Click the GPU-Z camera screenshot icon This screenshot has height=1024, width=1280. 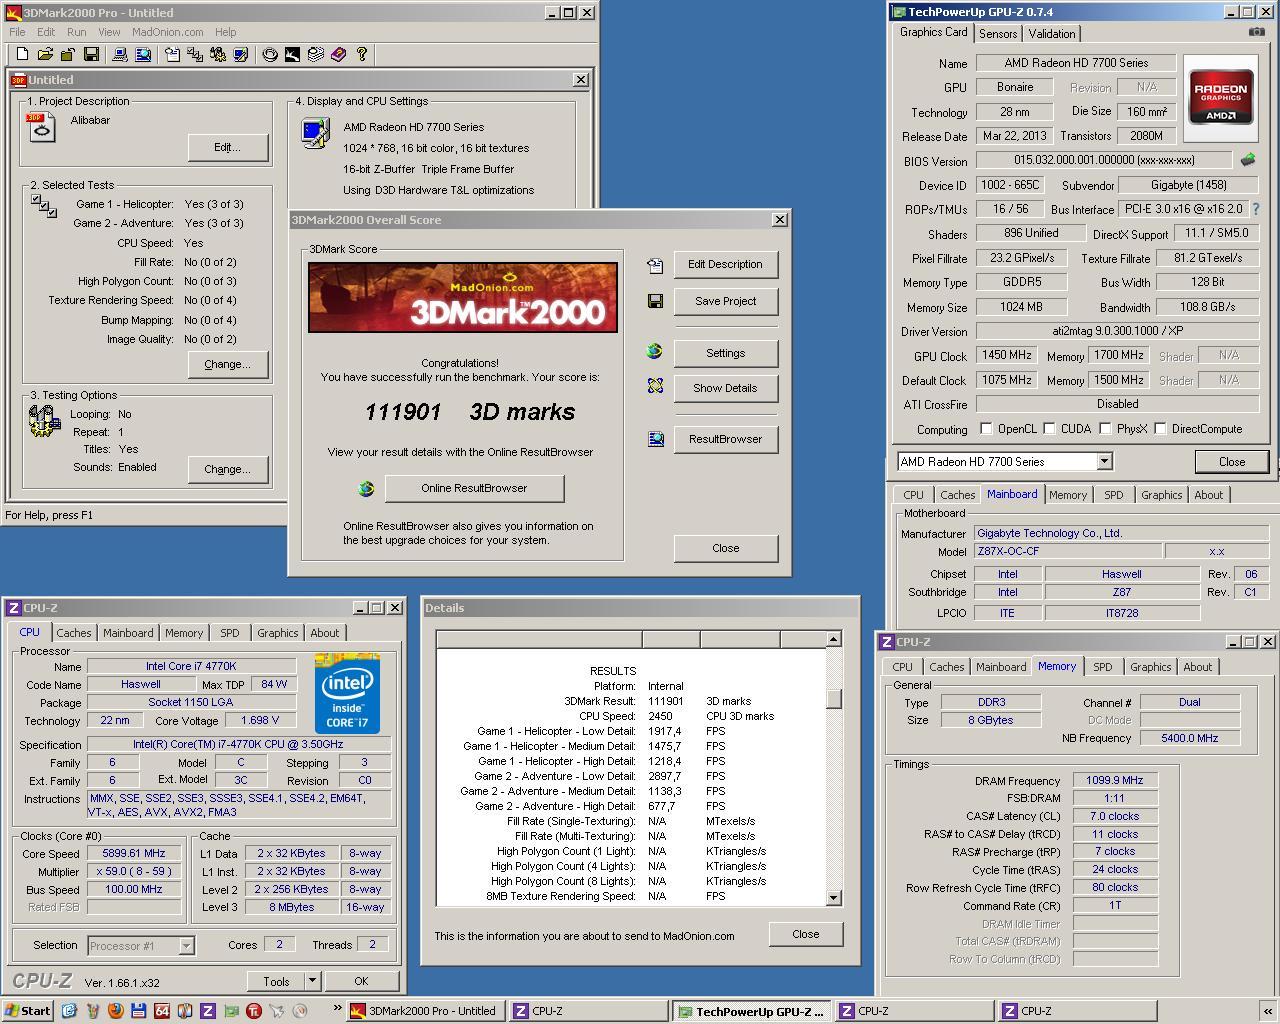1257,32
